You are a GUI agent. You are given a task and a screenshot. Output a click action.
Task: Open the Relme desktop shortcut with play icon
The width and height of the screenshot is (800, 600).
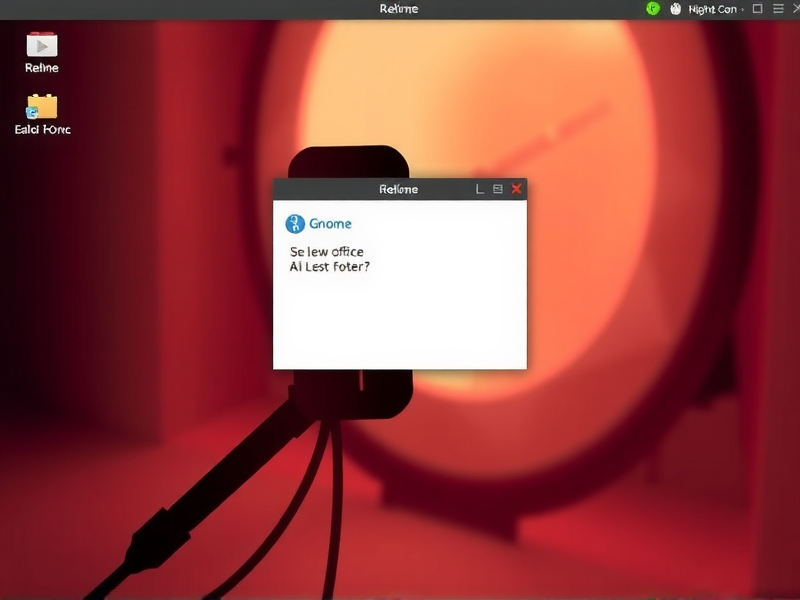(42, 45)
